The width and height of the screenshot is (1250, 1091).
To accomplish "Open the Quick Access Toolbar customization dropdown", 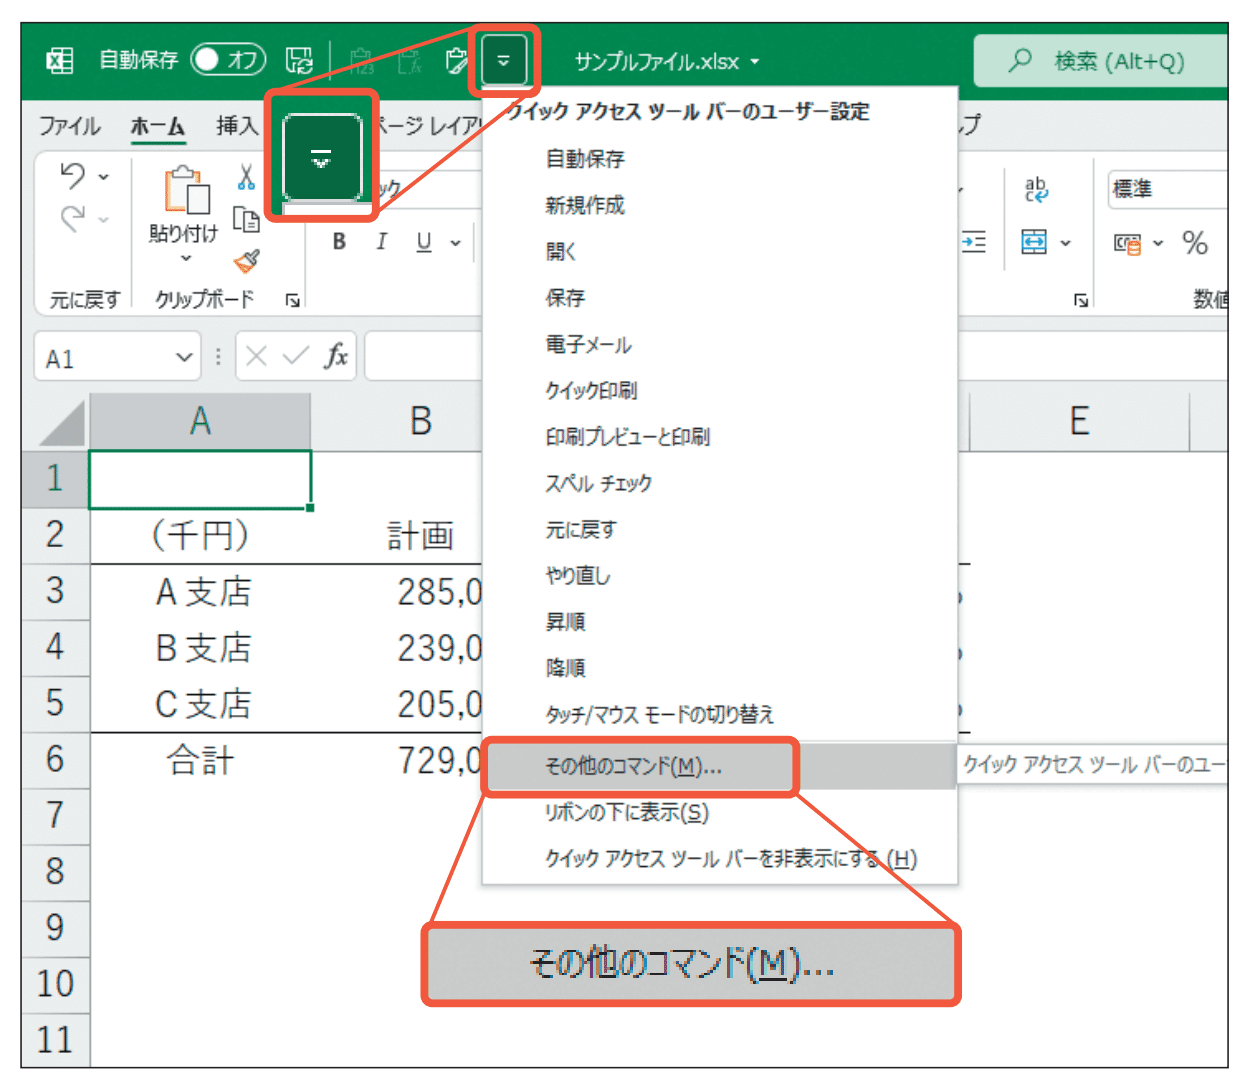I will 504,60.
